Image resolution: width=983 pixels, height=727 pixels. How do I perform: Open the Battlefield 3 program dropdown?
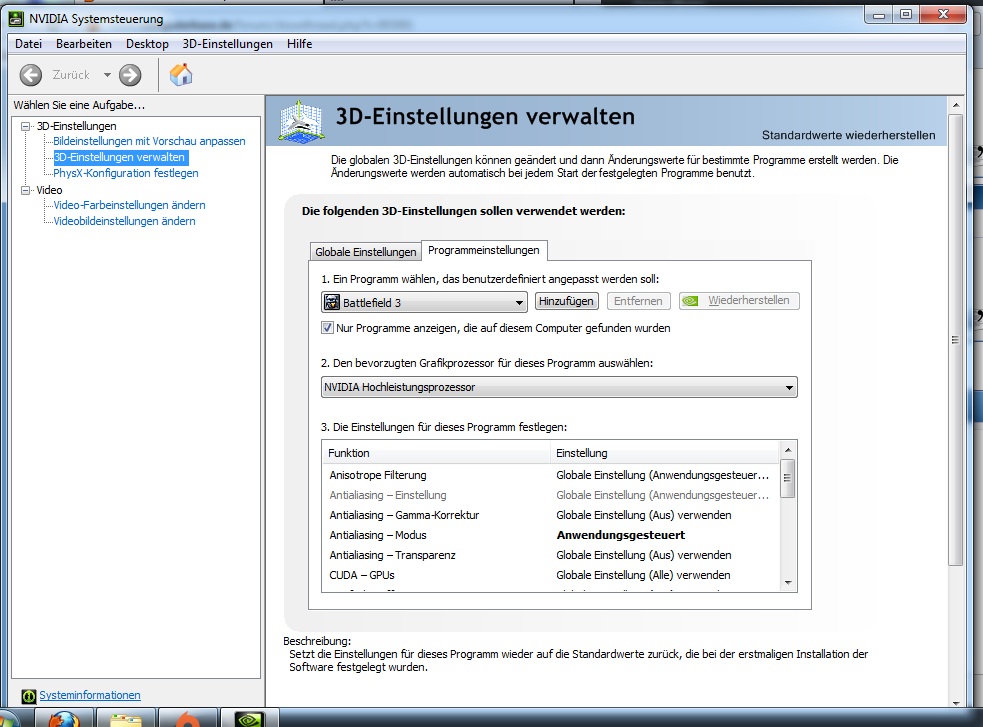click(424, 302)
